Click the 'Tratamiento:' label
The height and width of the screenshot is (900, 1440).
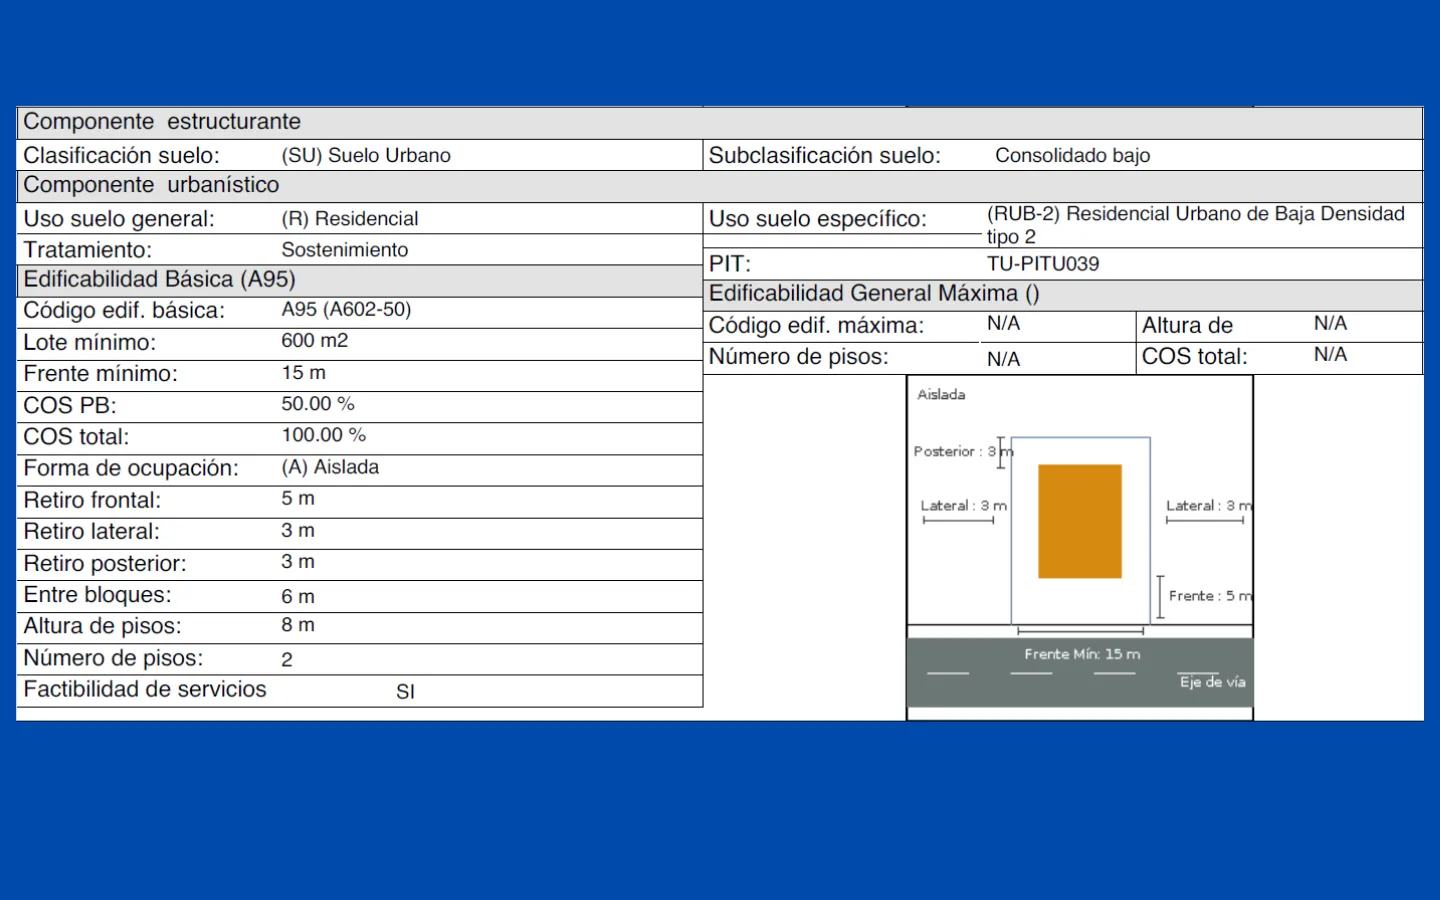click(88, 250)
